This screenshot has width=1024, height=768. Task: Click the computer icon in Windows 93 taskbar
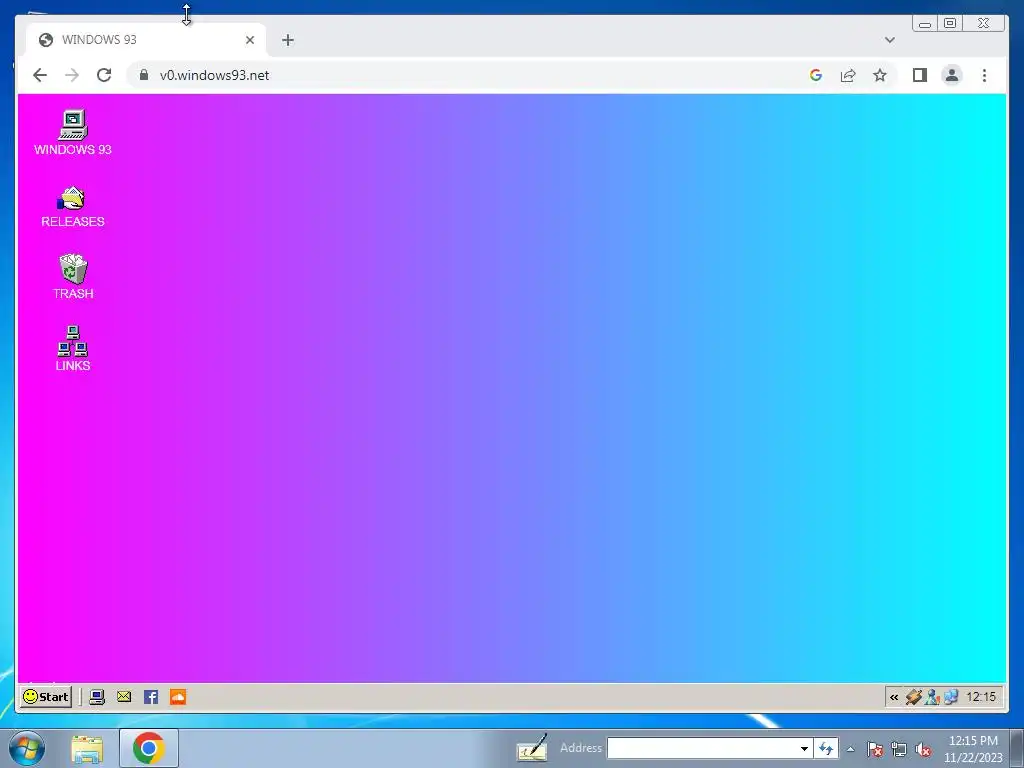point(97,697)
